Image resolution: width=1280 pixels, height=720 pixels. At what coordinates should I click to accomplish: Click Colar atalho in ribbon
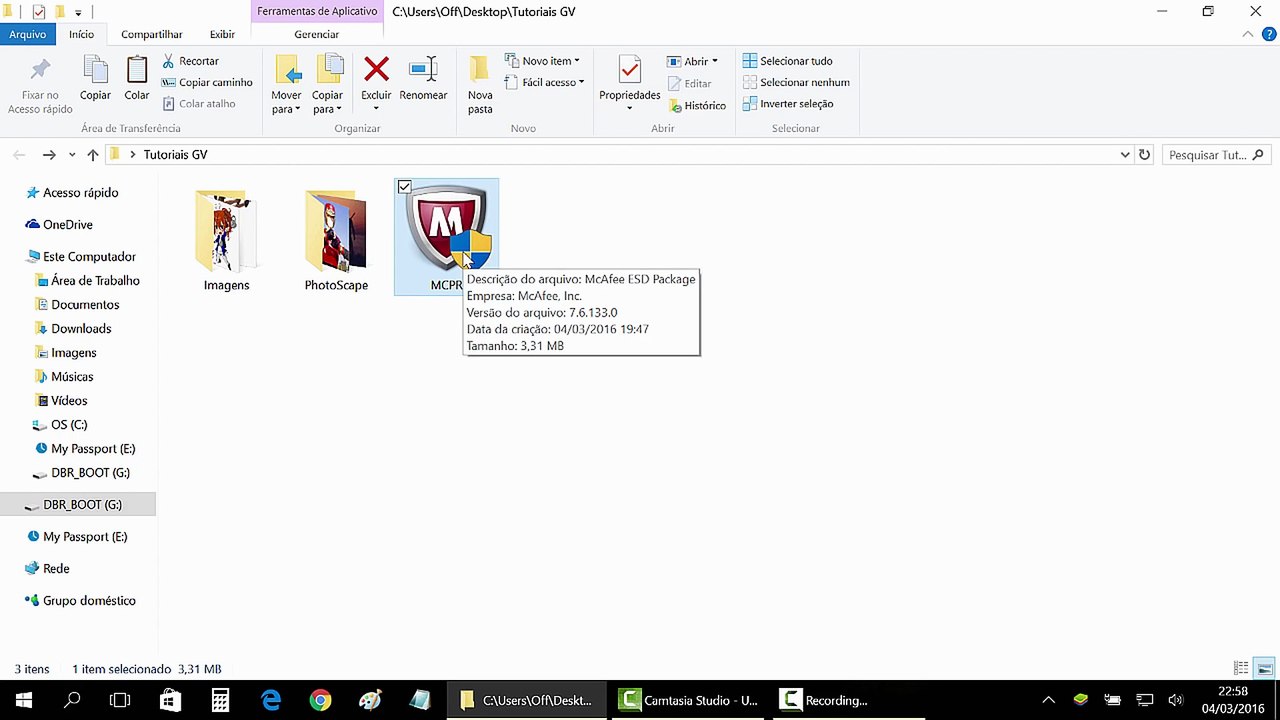point(199,103)
